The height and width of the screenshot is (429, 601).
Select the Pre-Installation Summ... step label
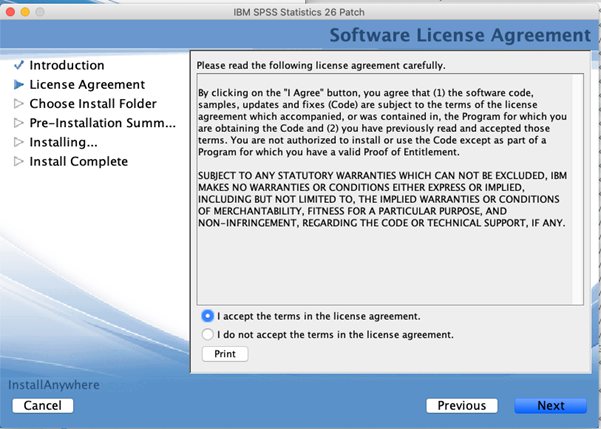pyautogui.click(x=102, y=123)
